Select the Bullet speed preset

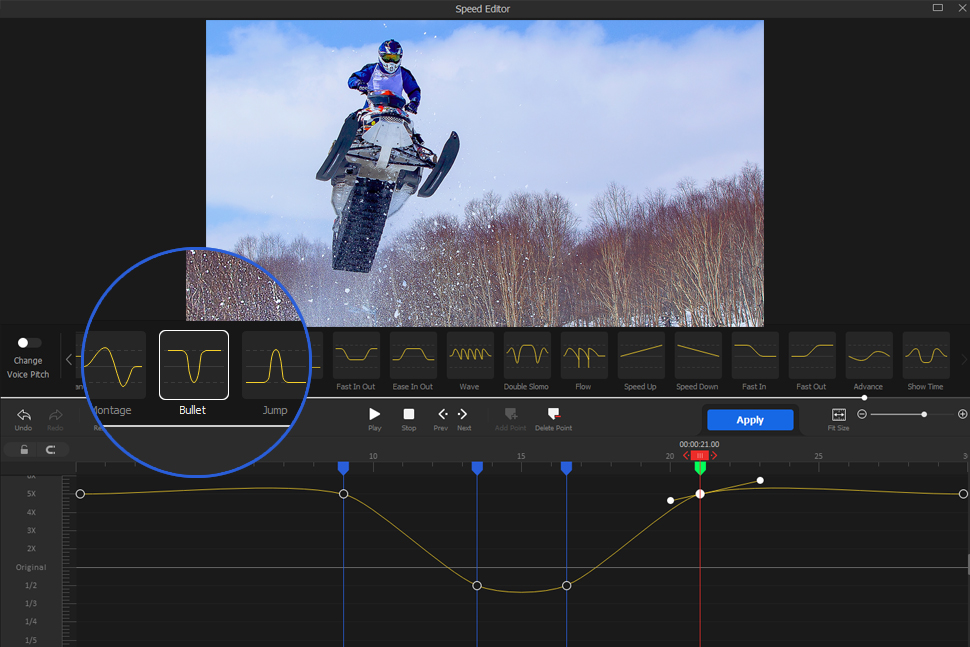click(x=193, y=363)
